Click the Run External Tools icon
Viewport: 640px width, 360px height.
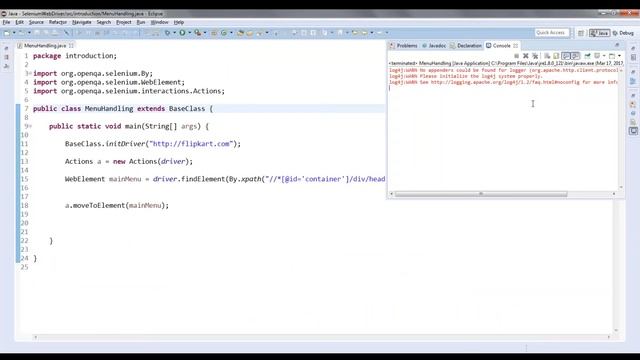198,33
